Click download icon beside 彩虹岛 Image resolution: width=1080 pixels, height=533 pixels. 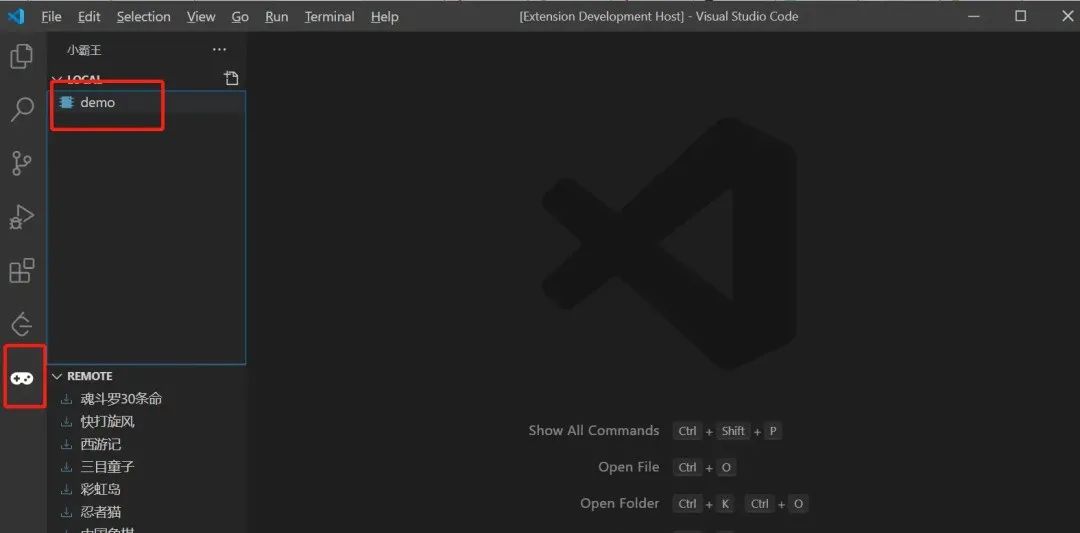click(66, 490)
